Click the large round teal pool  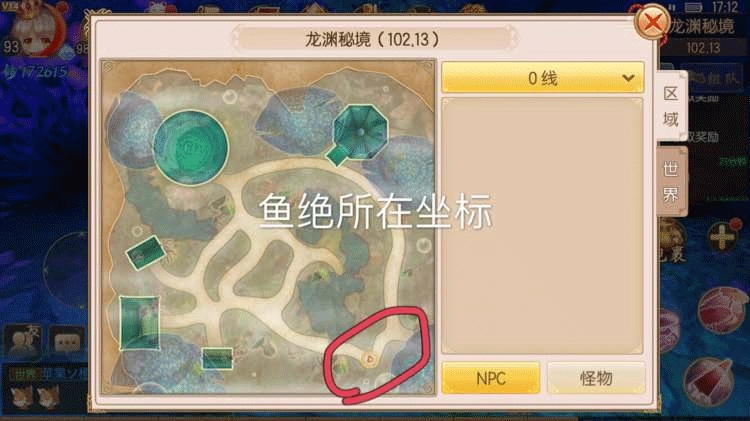coord(191,147)
